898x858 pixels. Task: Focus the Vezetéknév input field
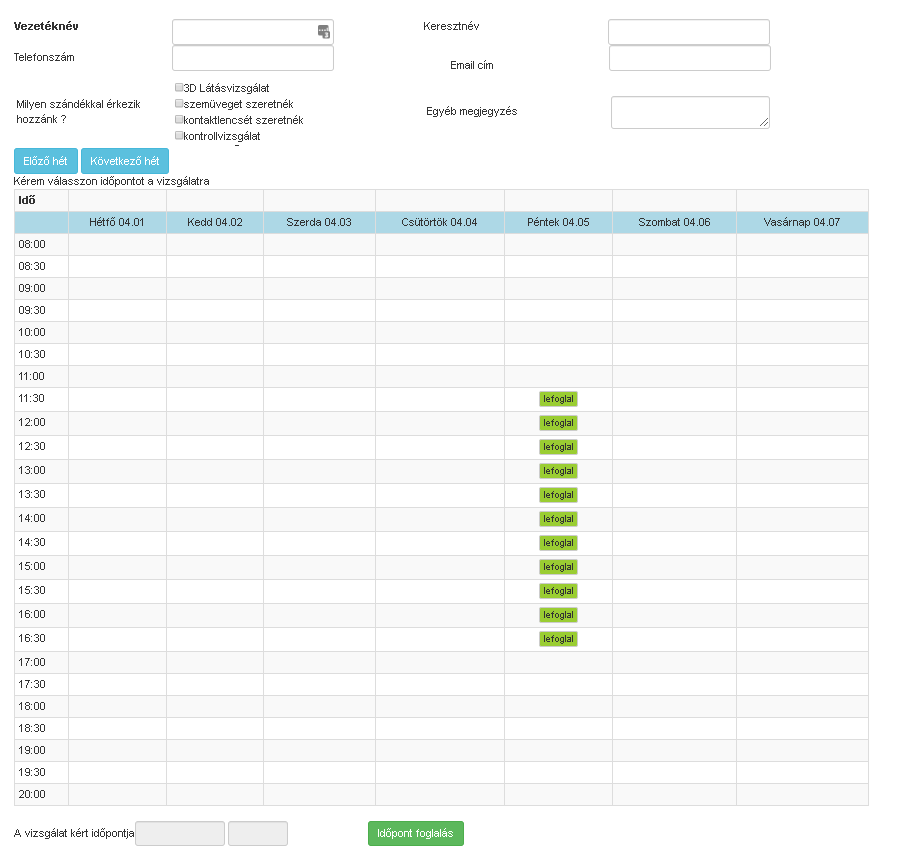[253, 32]
